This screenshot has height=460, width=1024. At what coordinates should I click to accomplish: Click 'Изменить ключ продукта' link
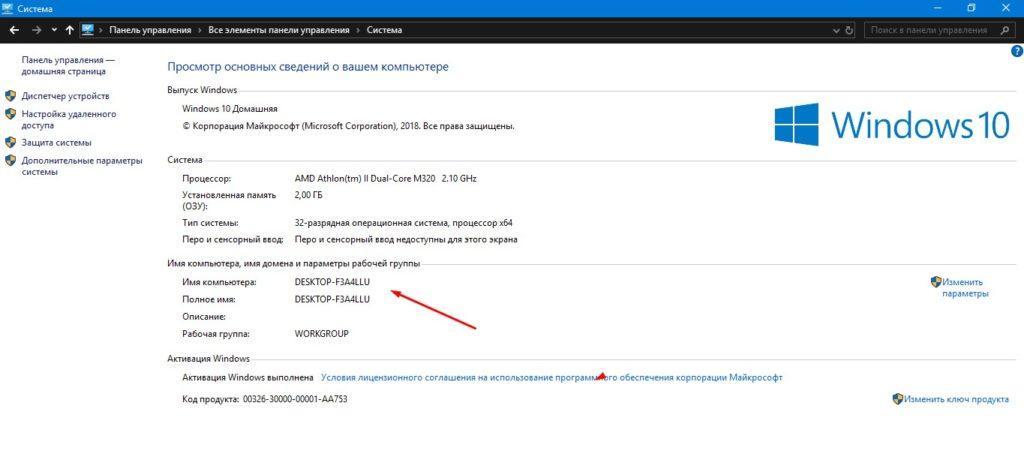[x=957, y=399]
